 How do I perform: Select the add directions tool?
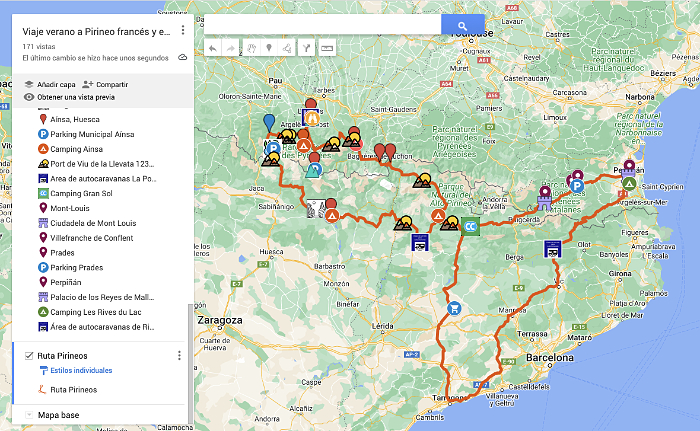[306, 48]
